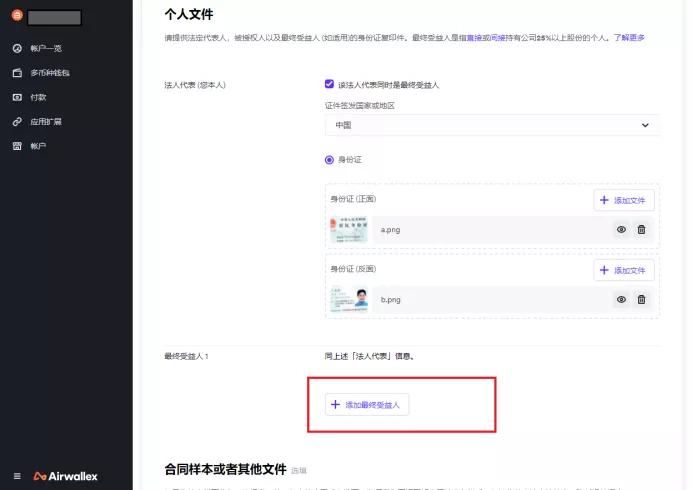Uncheck 该法人代表同时是最终受益人 checkbox

330,85
